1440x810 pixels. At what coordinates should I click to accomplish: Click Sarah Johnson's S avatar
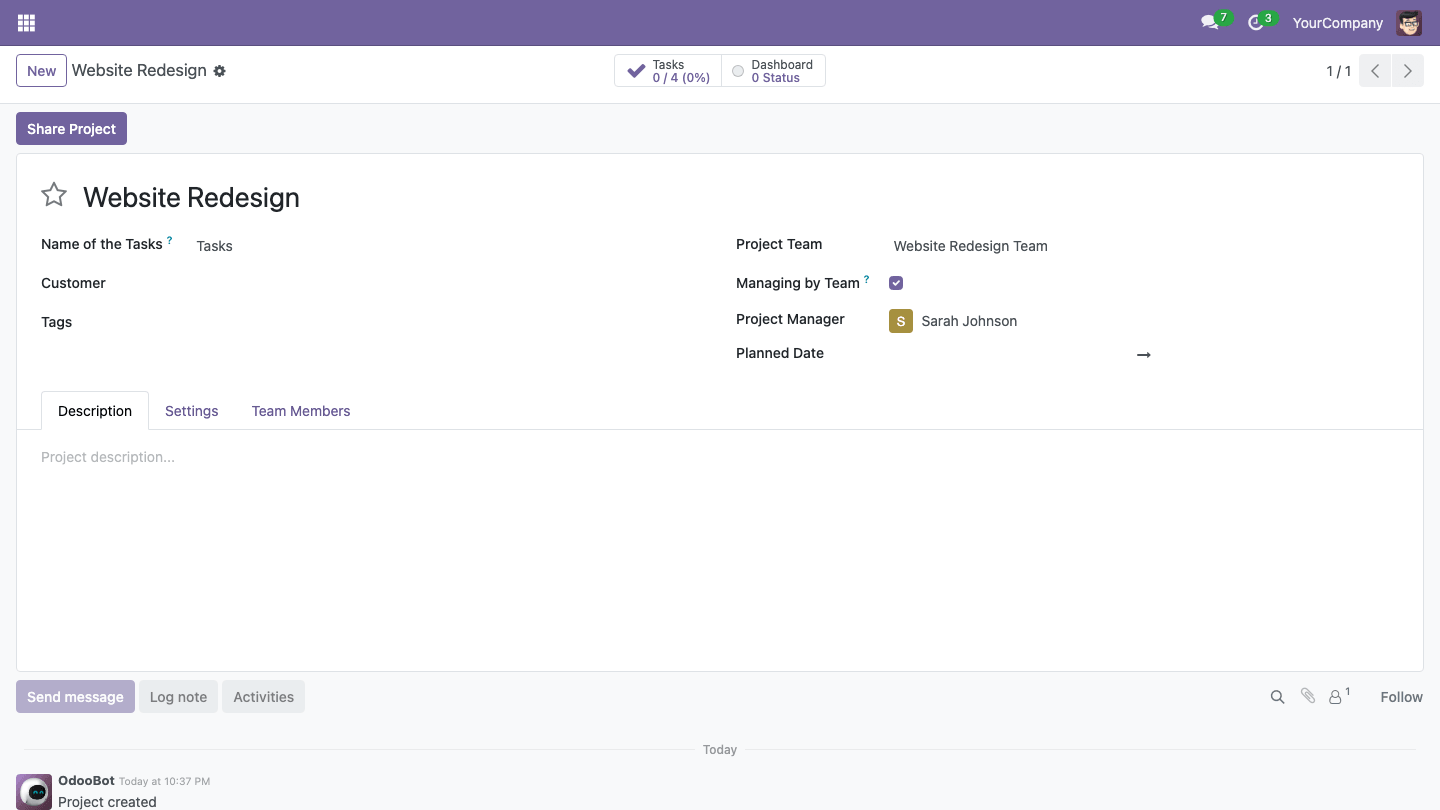[901, 321]
